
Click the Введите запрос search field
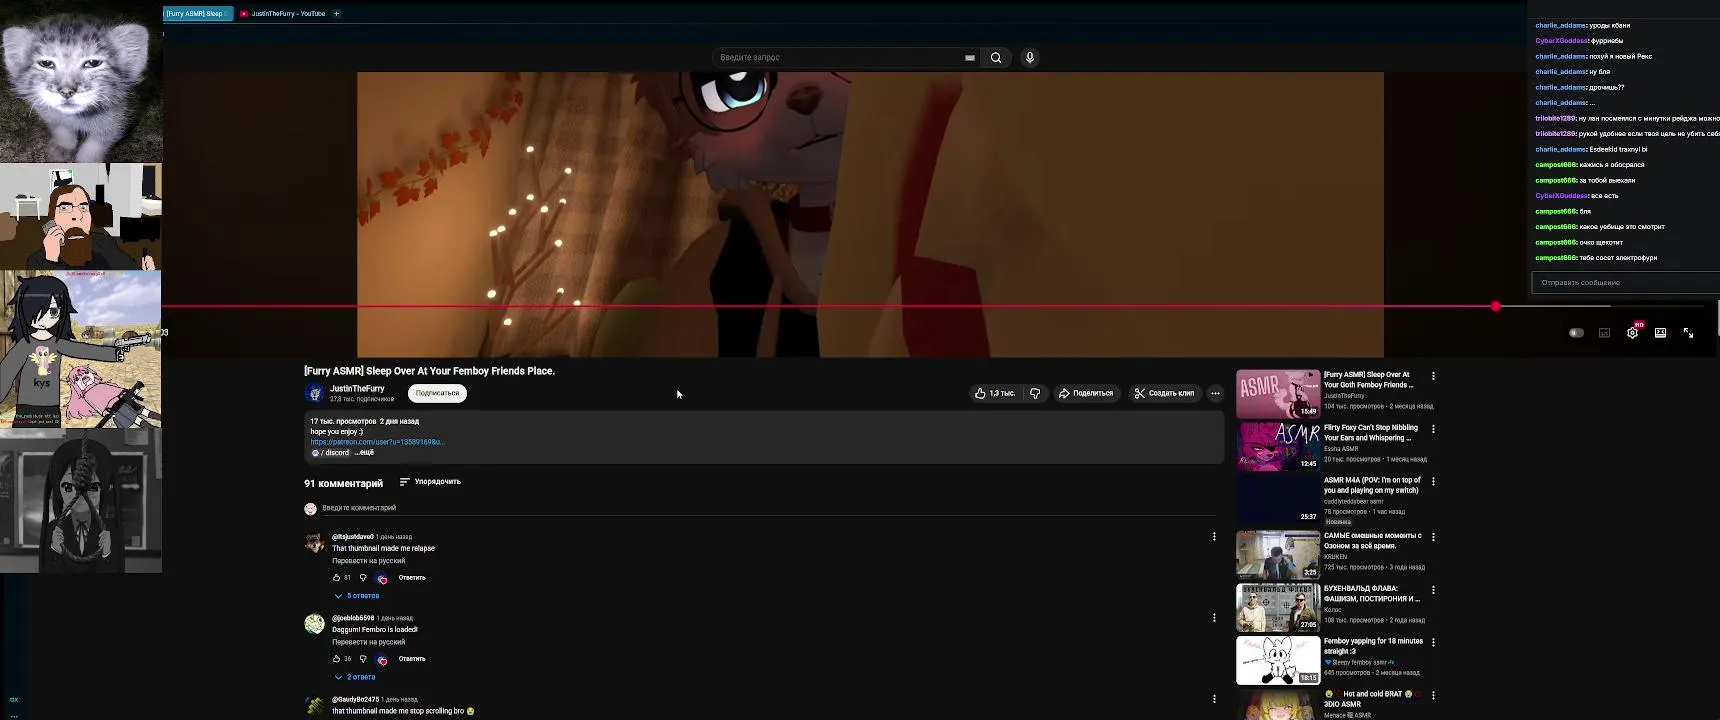pyautogui.click(x=838, y=57)
